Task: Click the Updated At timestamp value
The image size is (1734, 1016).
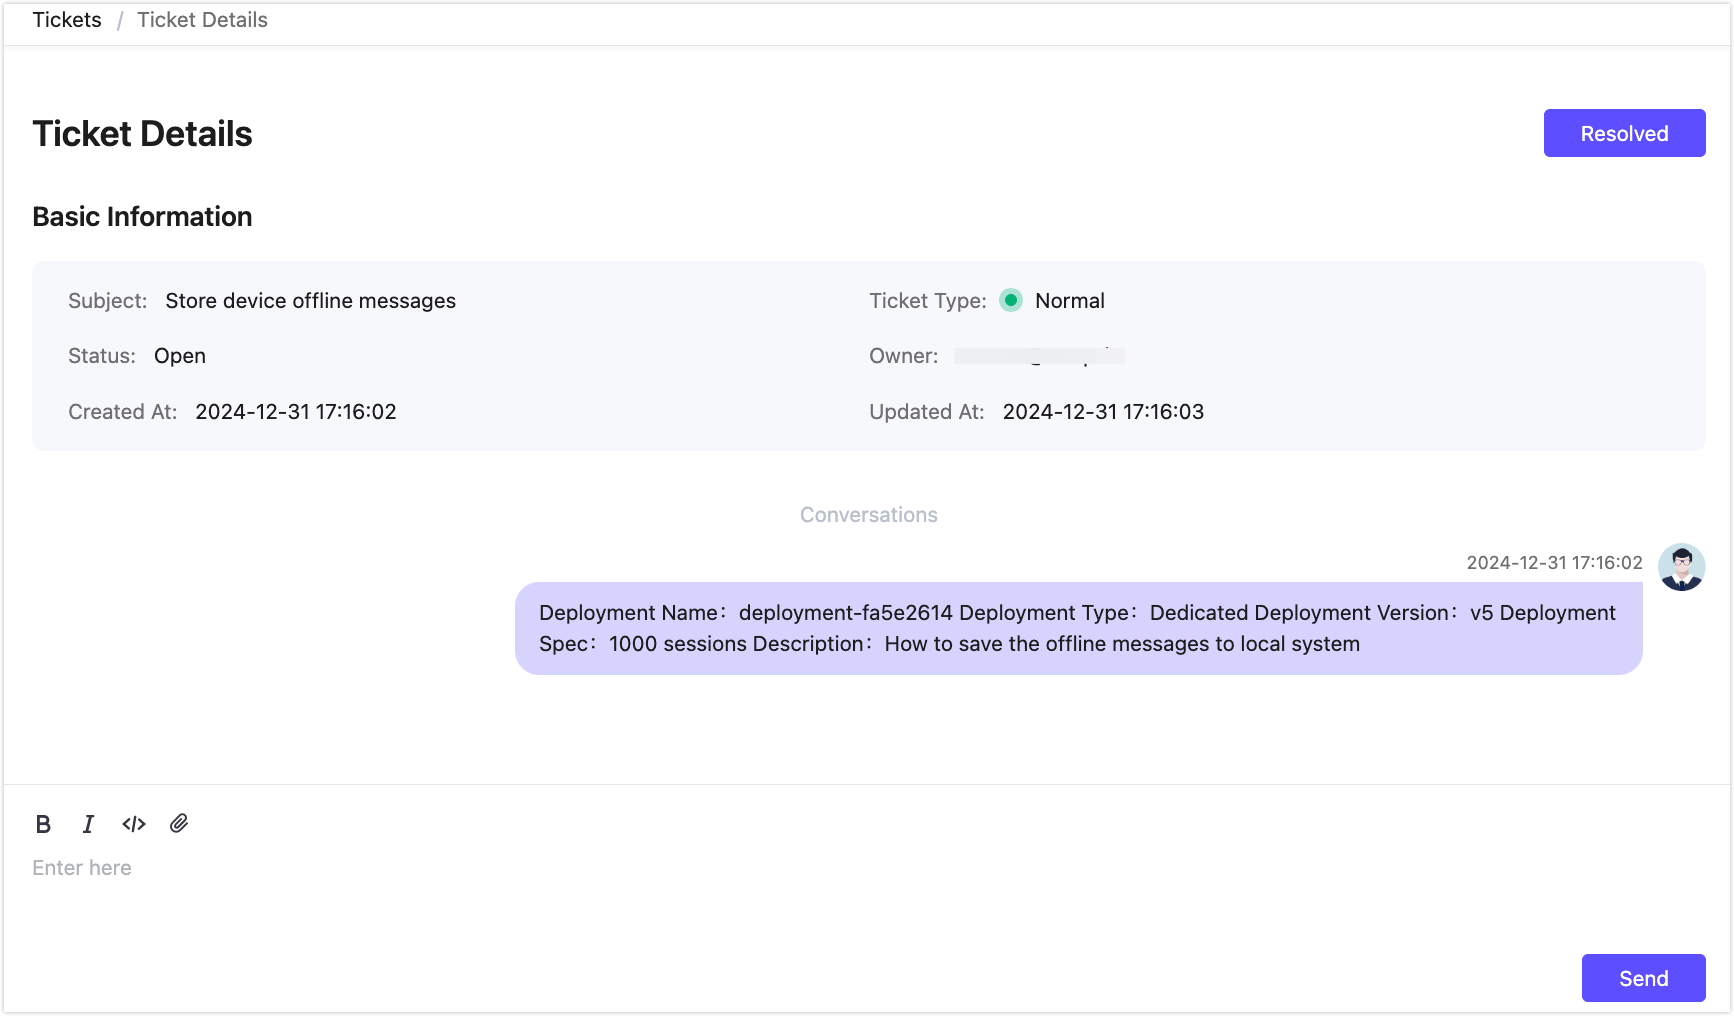Action: [x=1103, y=412]
